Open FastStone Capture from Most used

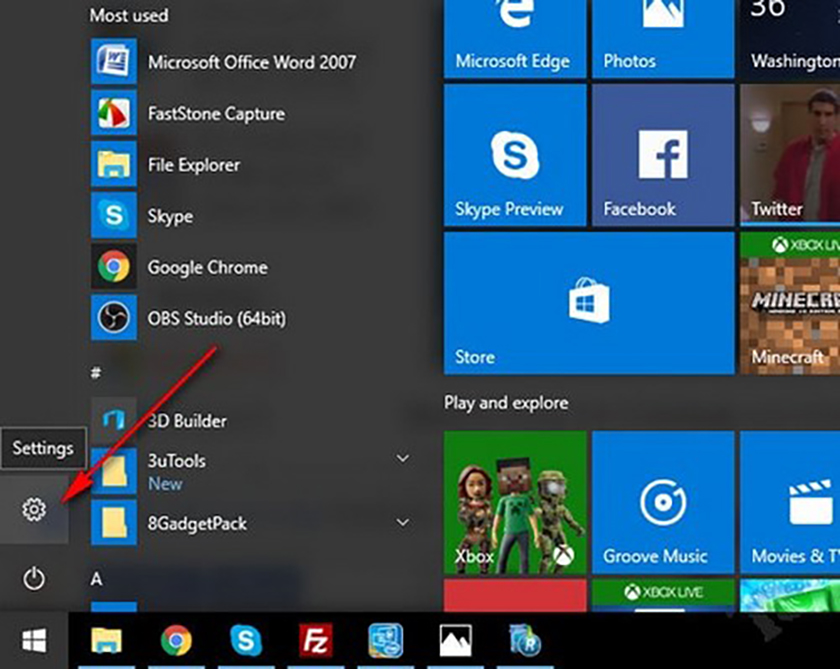pyautogui.click(x=216, y=114)
